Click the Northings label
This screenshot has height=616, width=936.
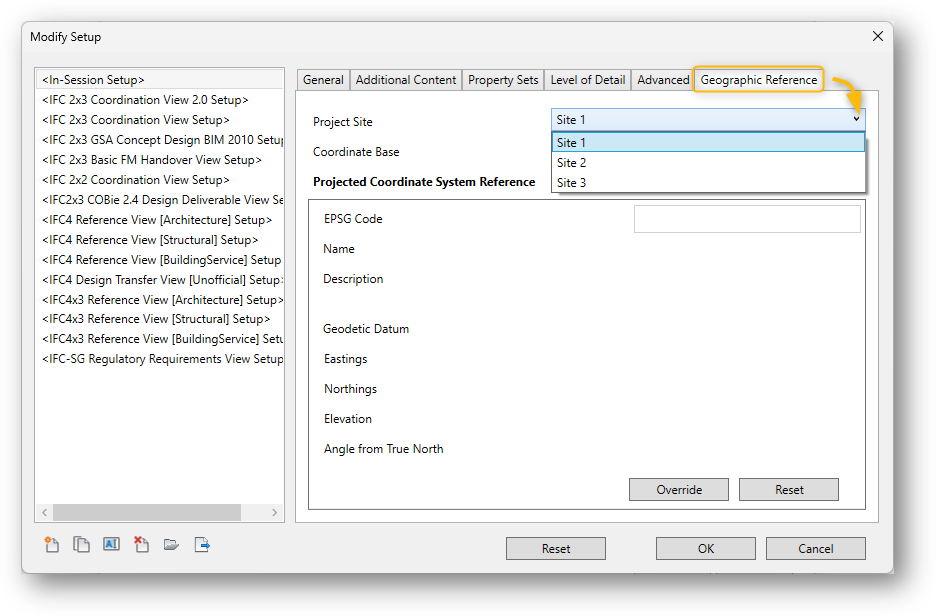tap(350, 389)
